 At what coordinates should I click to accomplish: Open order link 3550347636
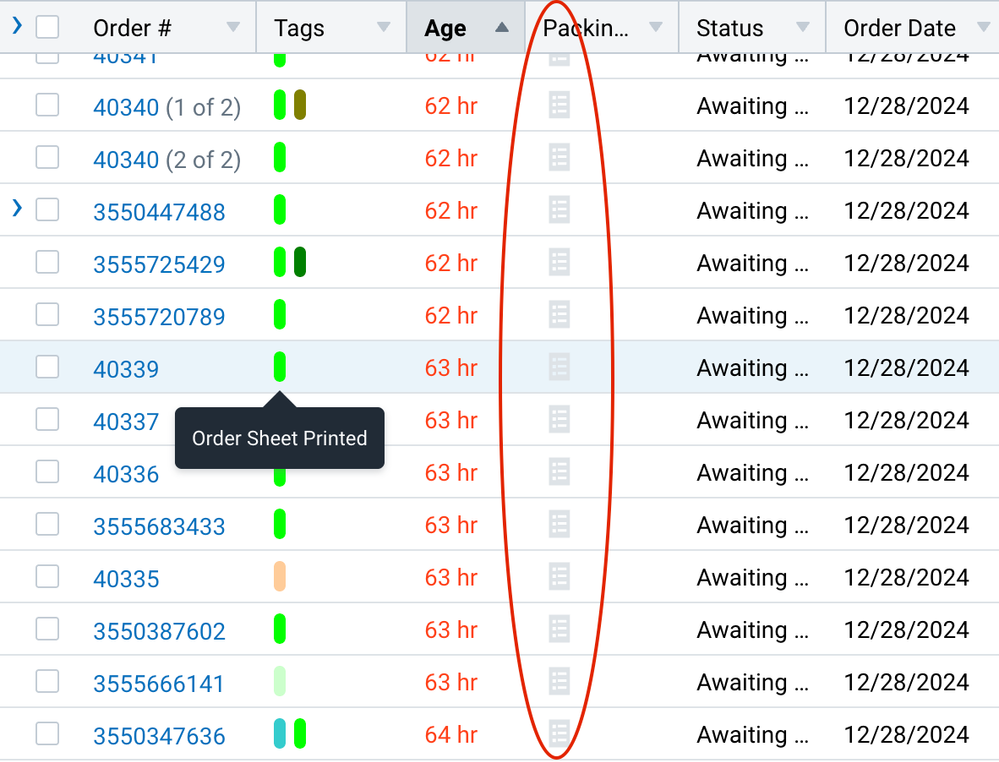click(159, 737)
